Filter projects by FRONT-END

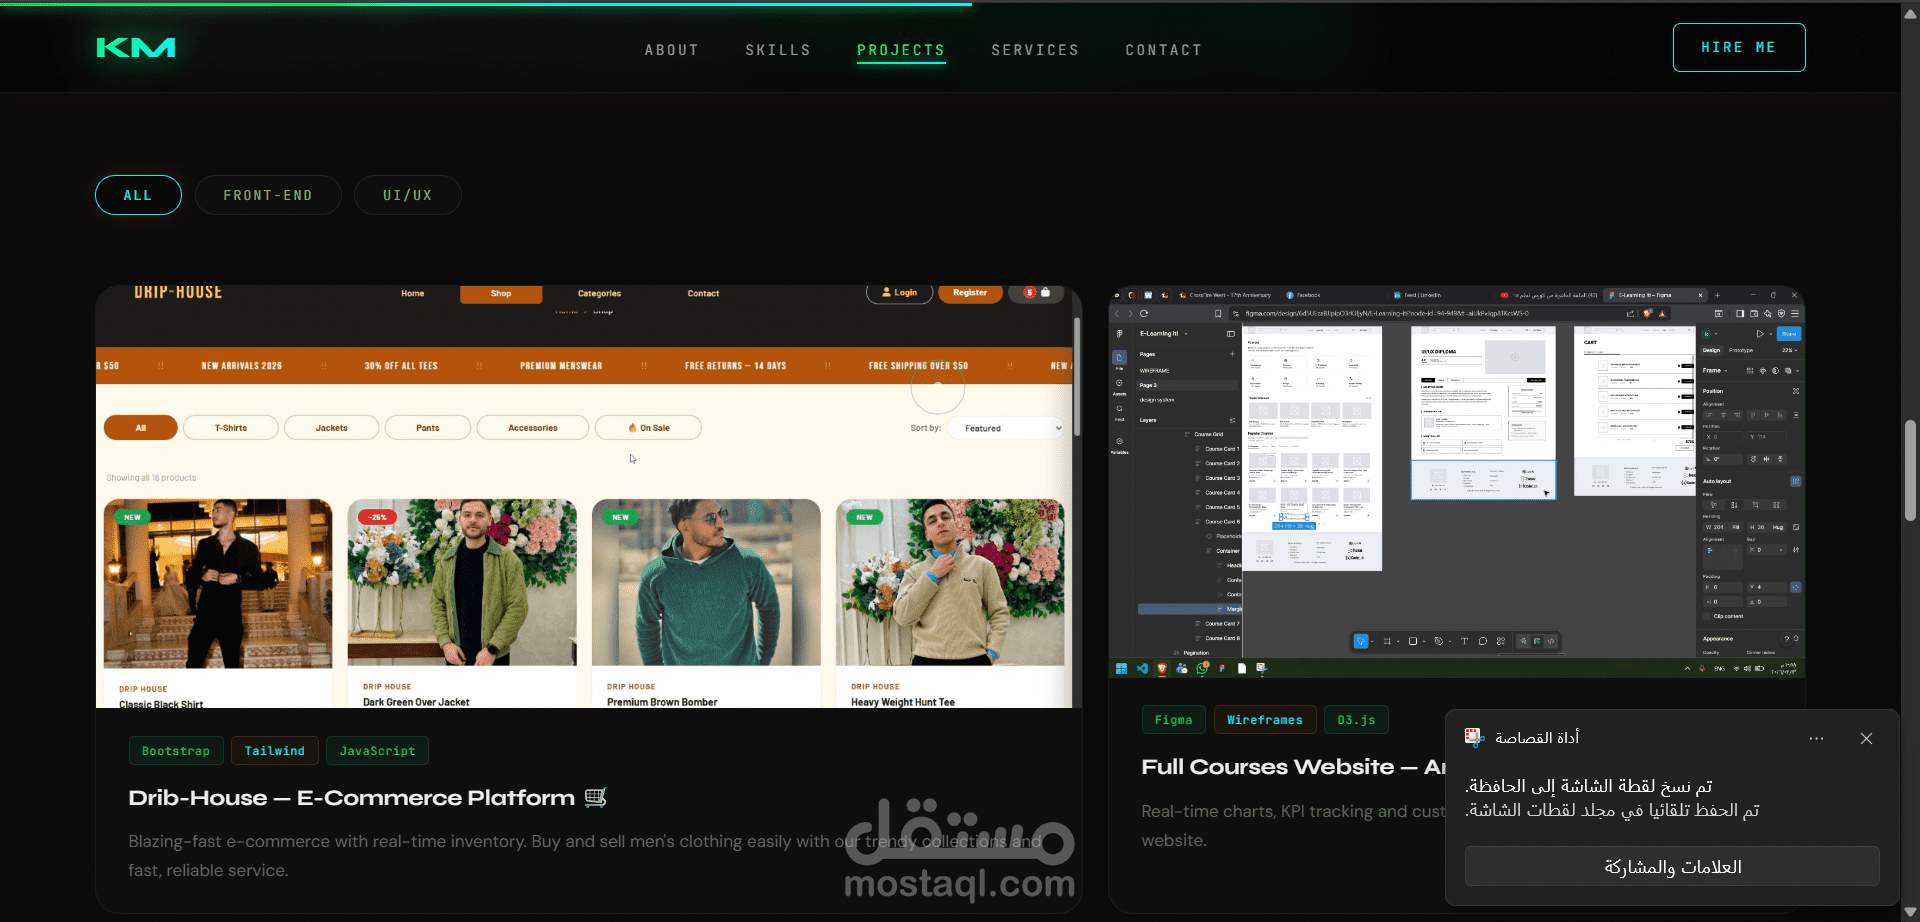point(268,195)
